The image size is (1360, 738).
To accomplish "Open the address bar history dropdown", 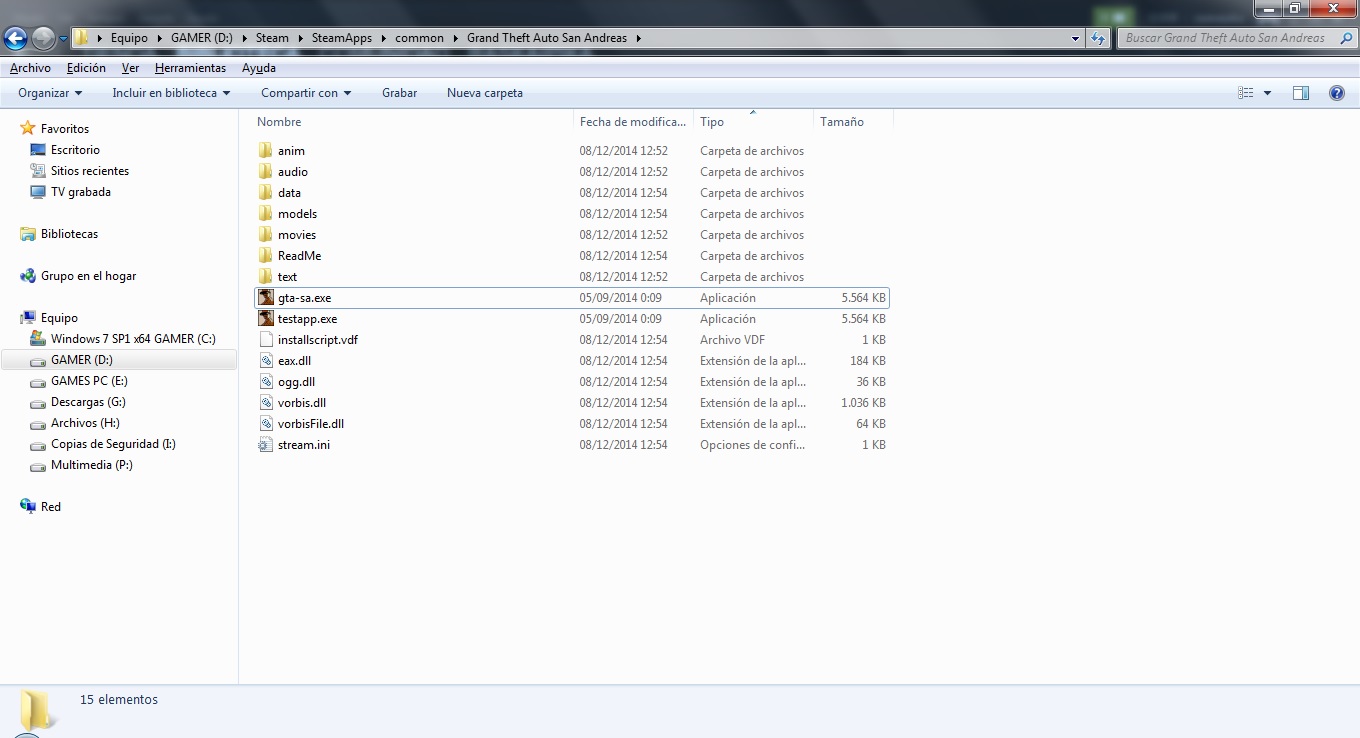I will (x=1076, y=38).
